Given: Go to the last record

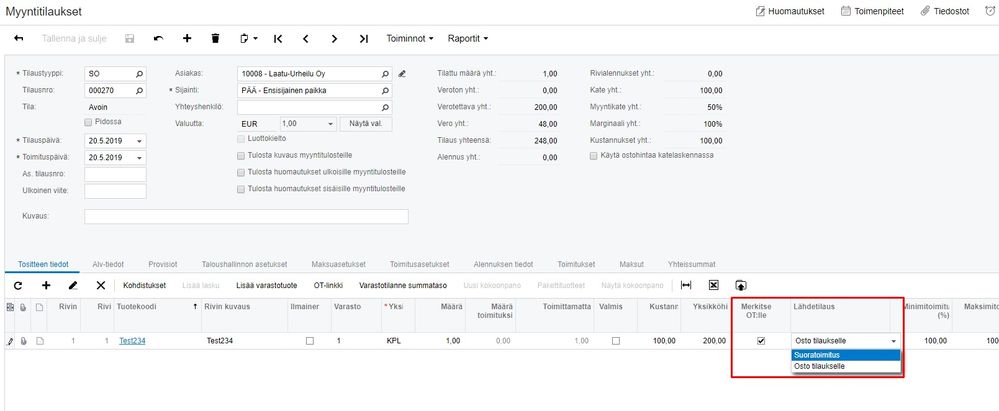Looking at the screenshot, I should pyautogui.click(x=363, y=39).
